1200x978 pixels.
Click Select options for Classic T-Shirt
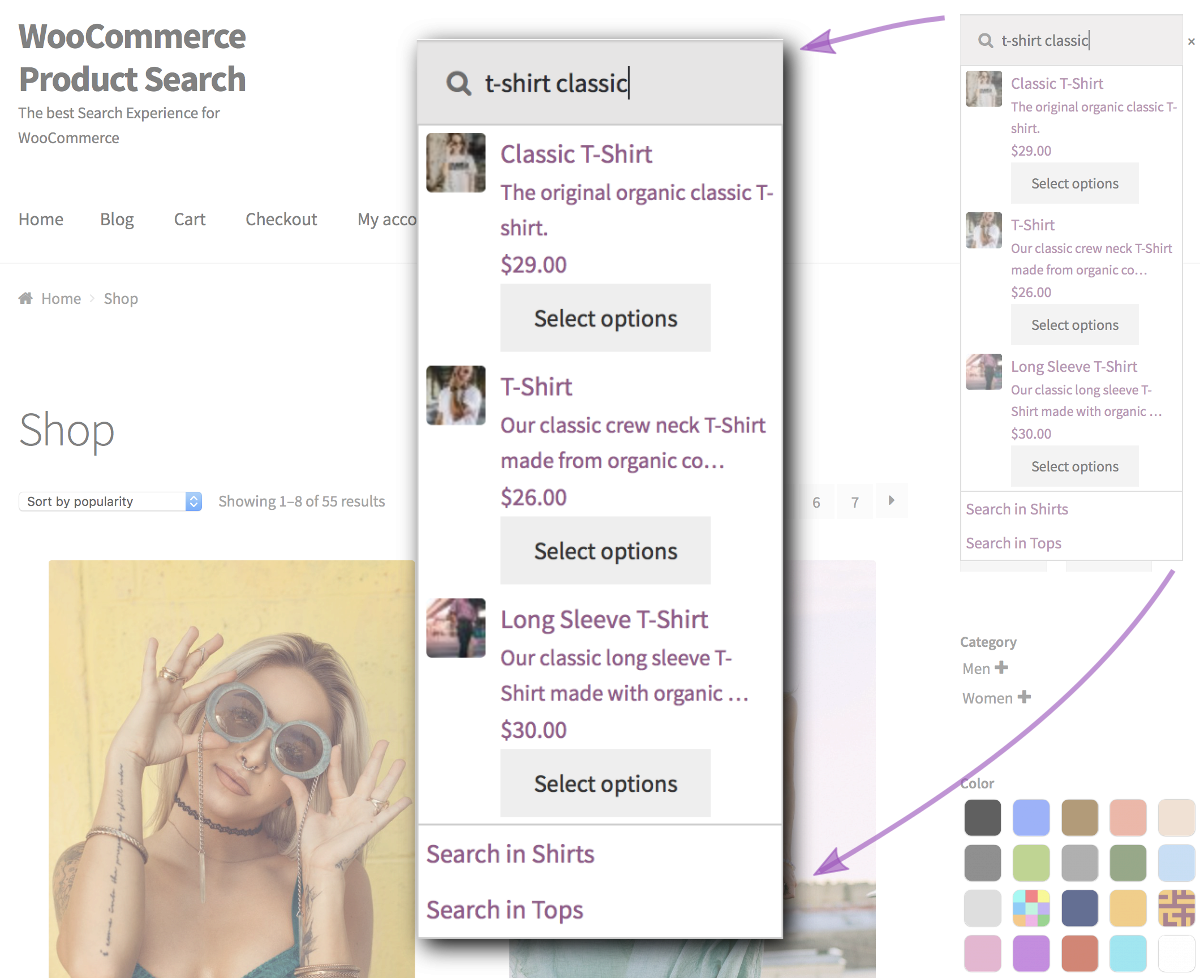605,318
